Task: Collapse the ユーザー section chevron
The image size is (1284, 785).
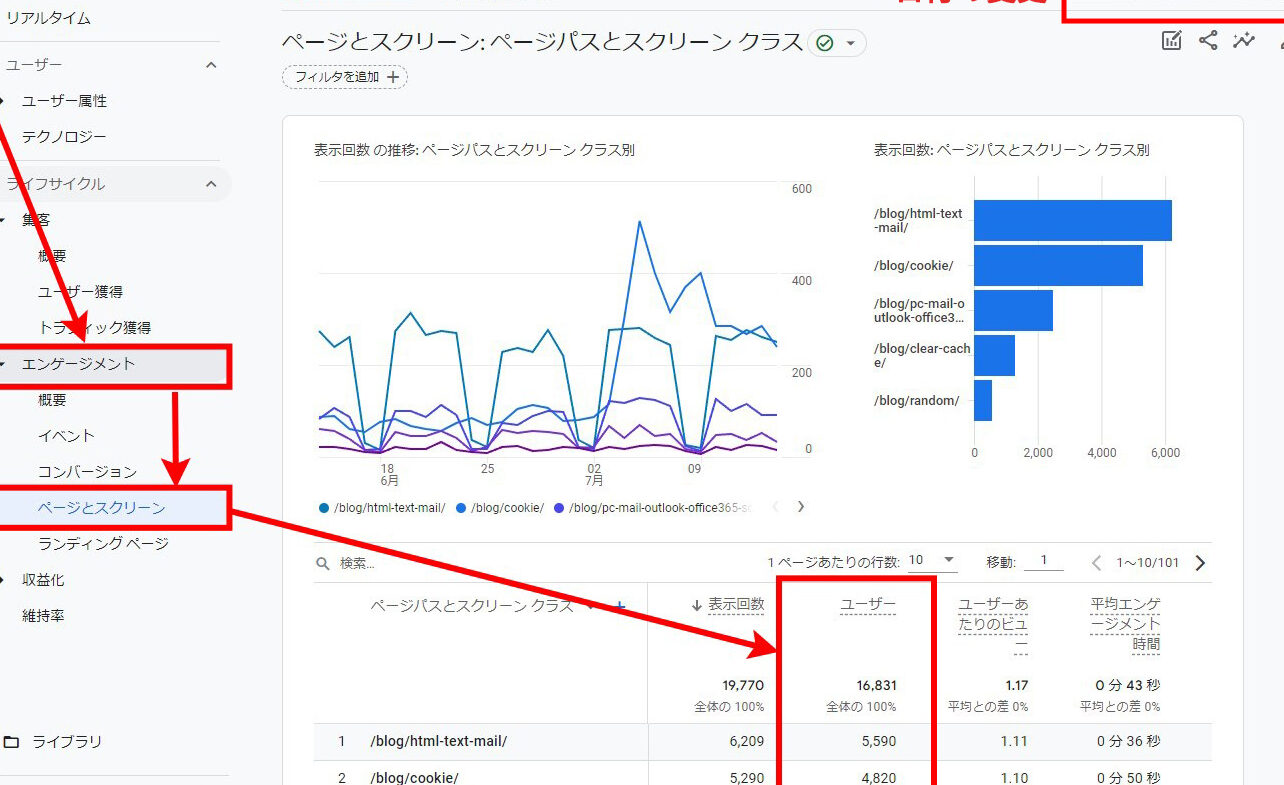Action: tap(211, 65)
